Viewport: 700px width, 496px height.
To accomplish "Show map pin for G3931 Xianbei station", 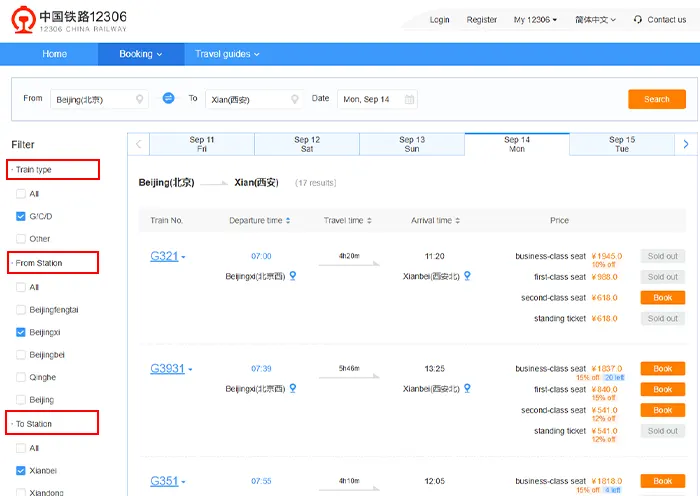I will 467,388.
